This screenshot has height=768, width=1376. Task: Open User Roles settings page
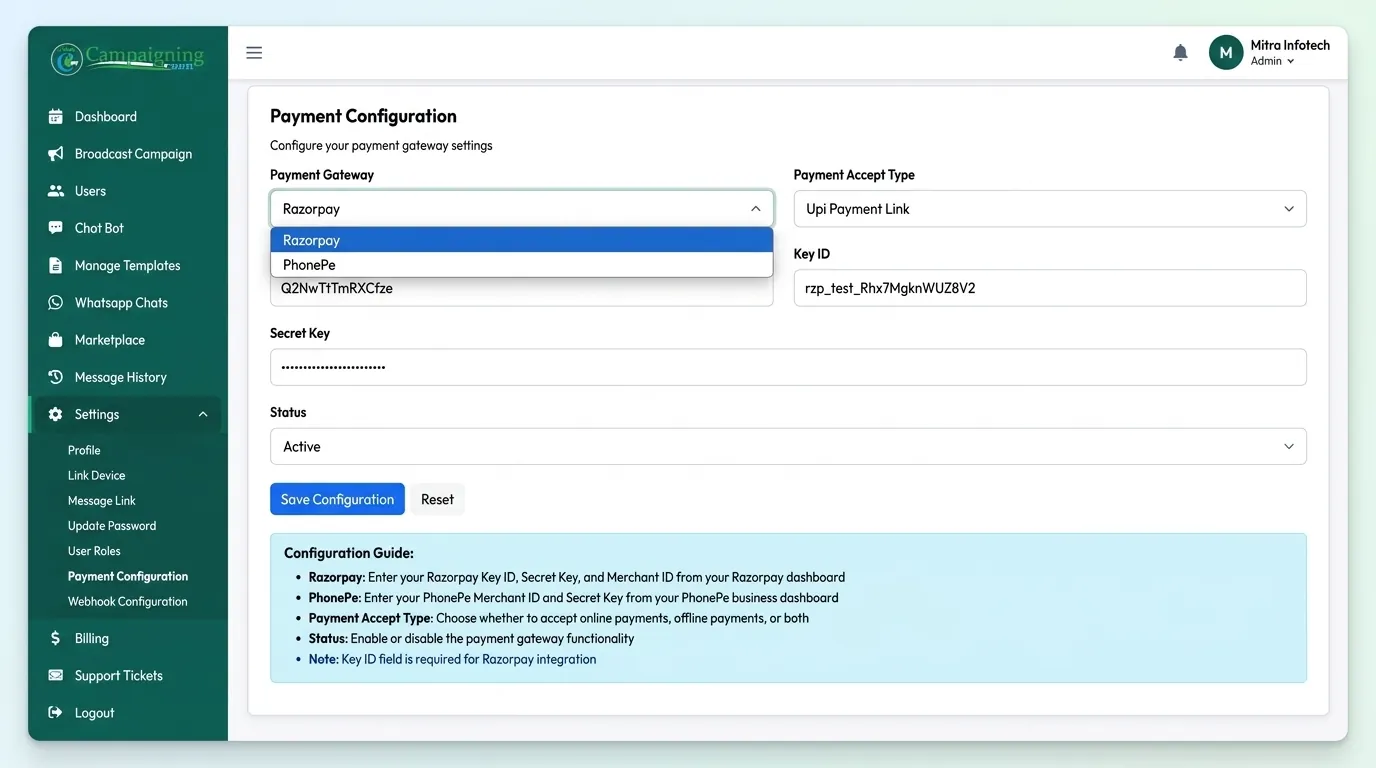94,551
